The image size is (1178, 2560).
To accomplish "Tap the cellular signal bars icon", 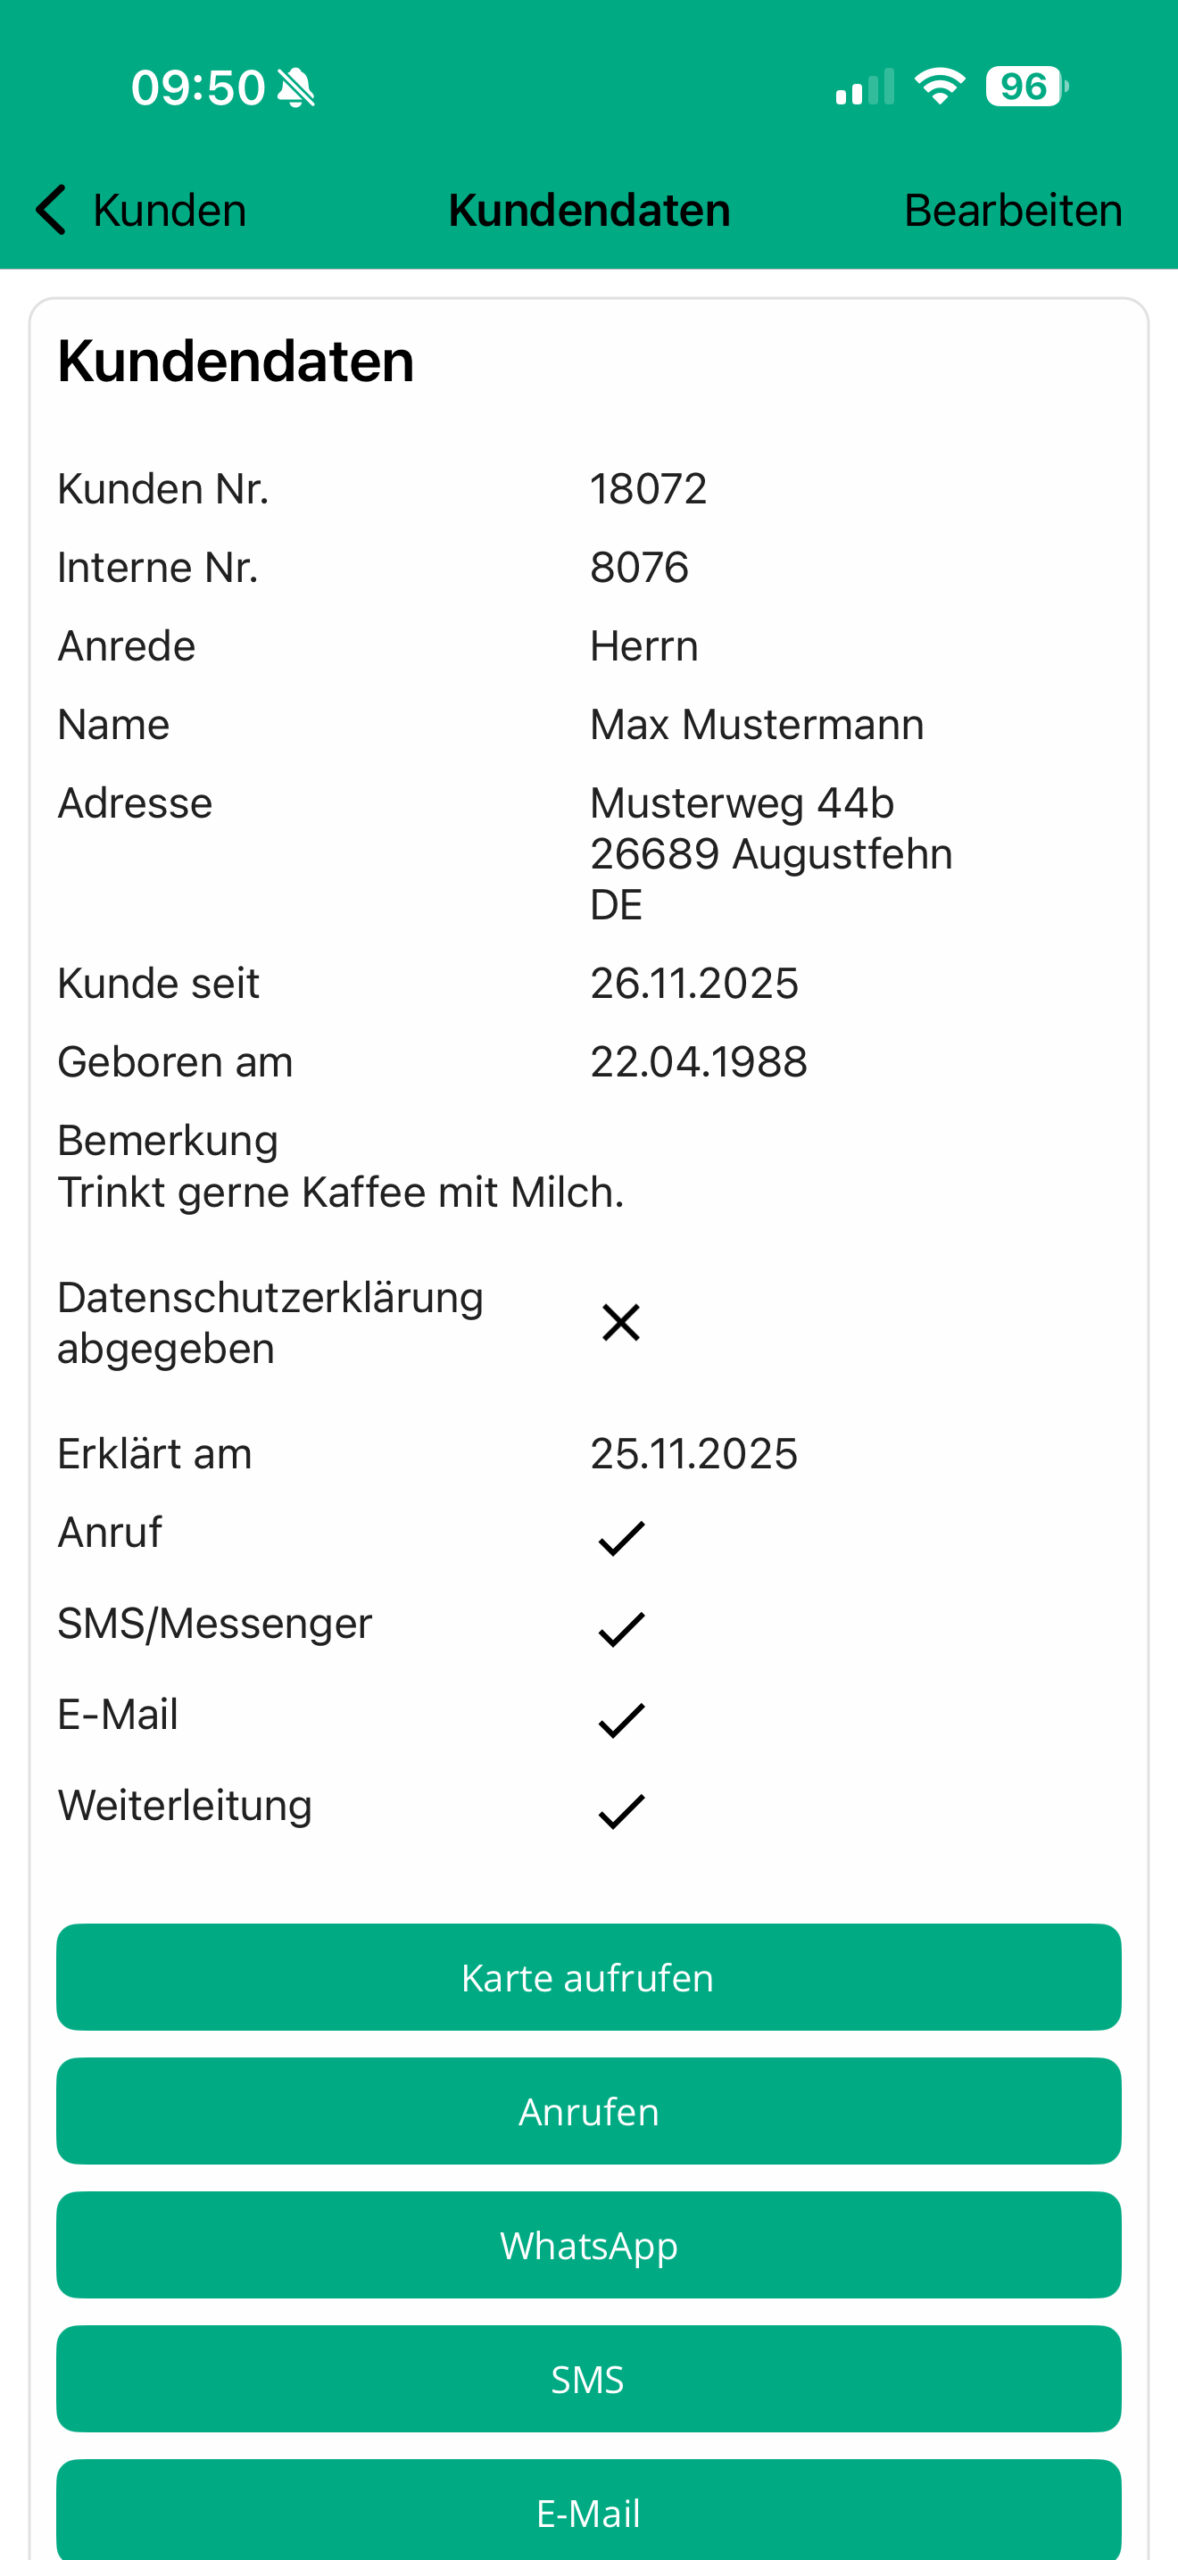I will tap(865, 88).
